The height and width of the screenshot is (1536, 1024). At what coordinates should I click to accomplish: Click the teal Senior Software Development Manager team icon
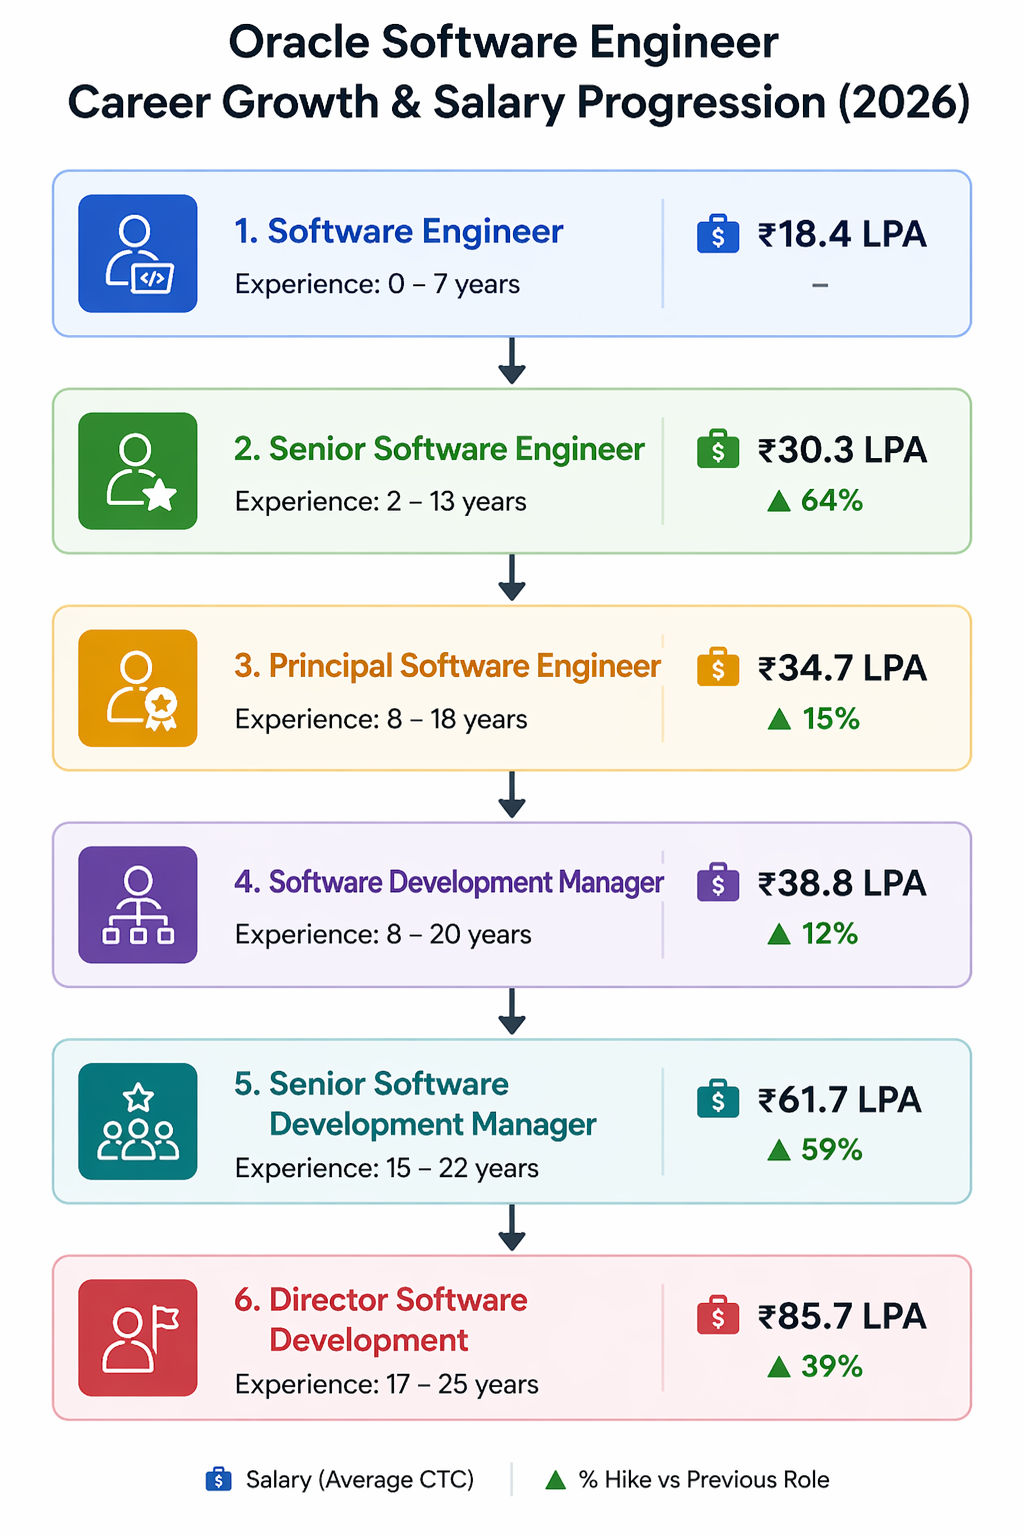coord(138,1121)
